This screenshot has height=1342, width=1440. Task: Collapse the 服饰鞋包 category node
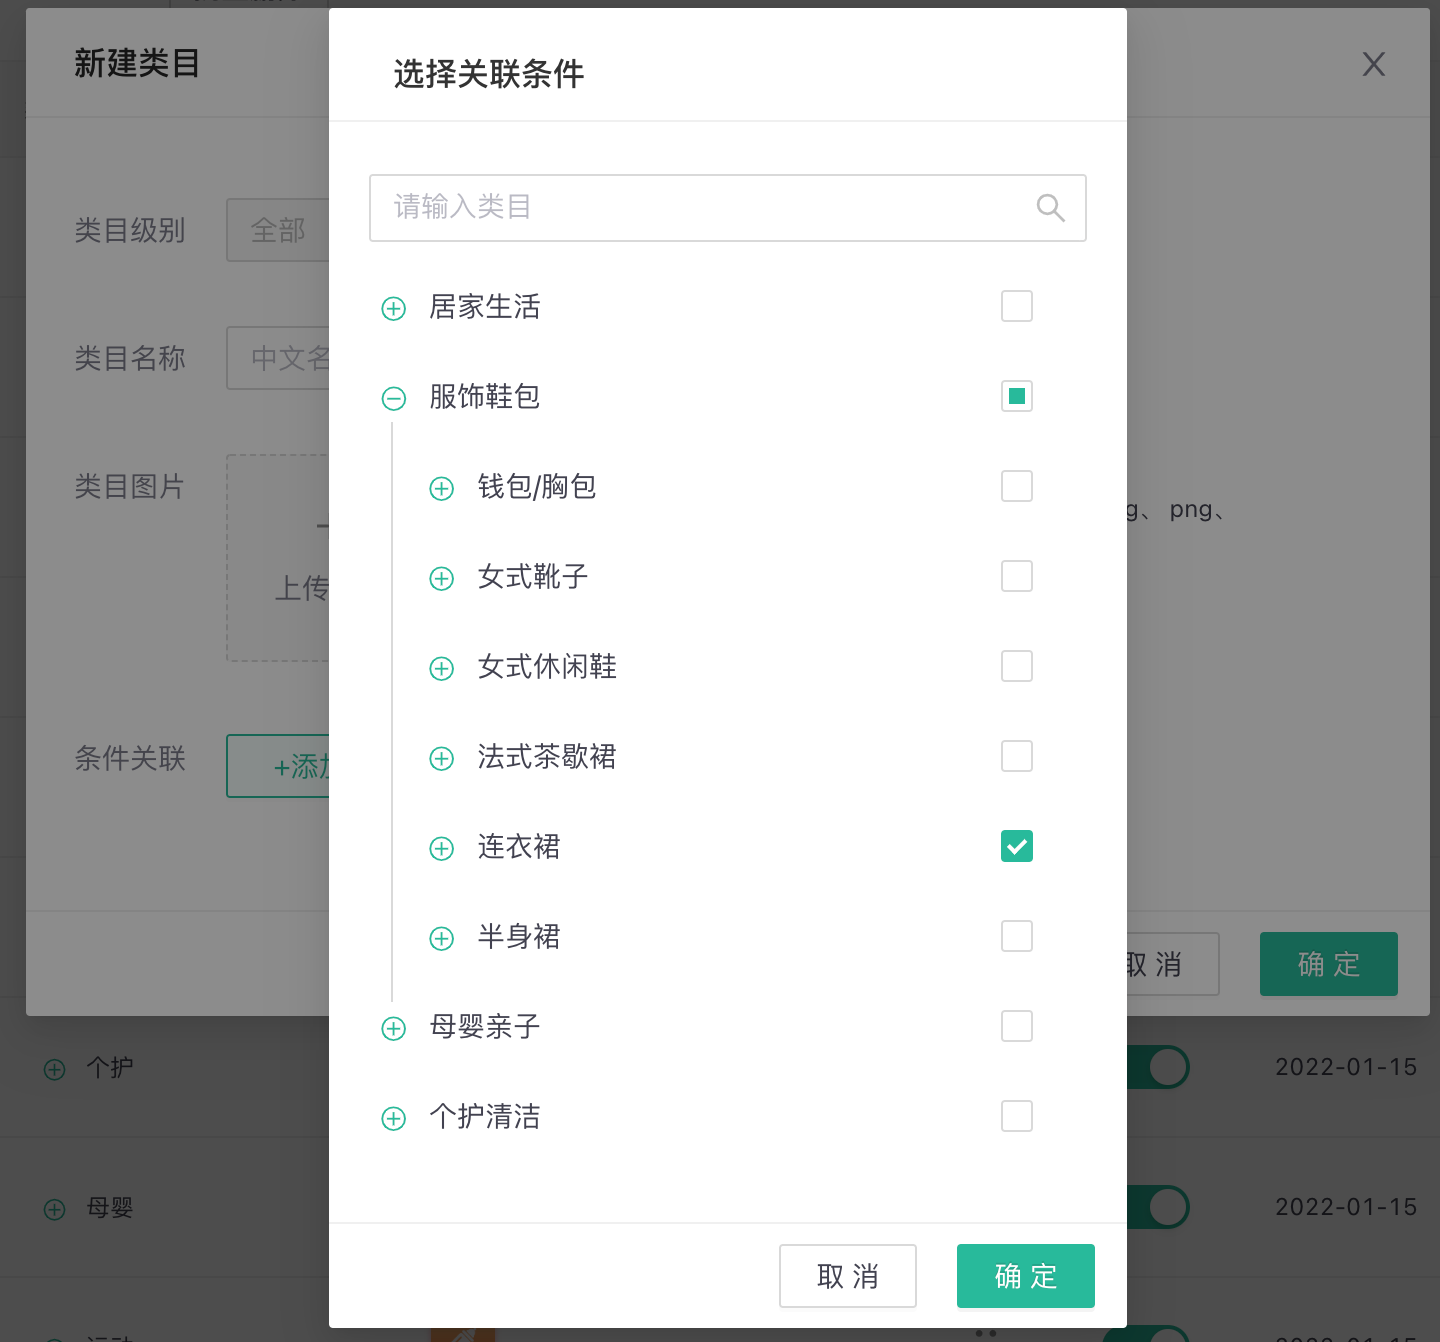pos(394,398)
